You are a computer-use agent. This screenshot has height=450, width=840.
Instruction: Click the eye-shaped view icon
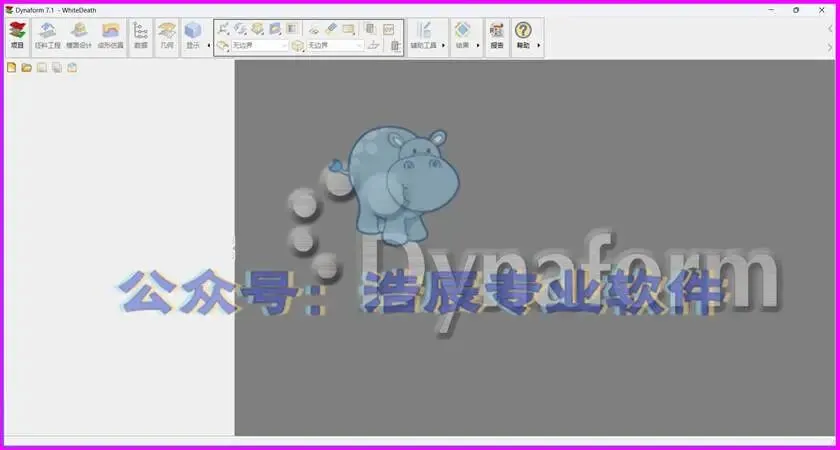(314, 30)
